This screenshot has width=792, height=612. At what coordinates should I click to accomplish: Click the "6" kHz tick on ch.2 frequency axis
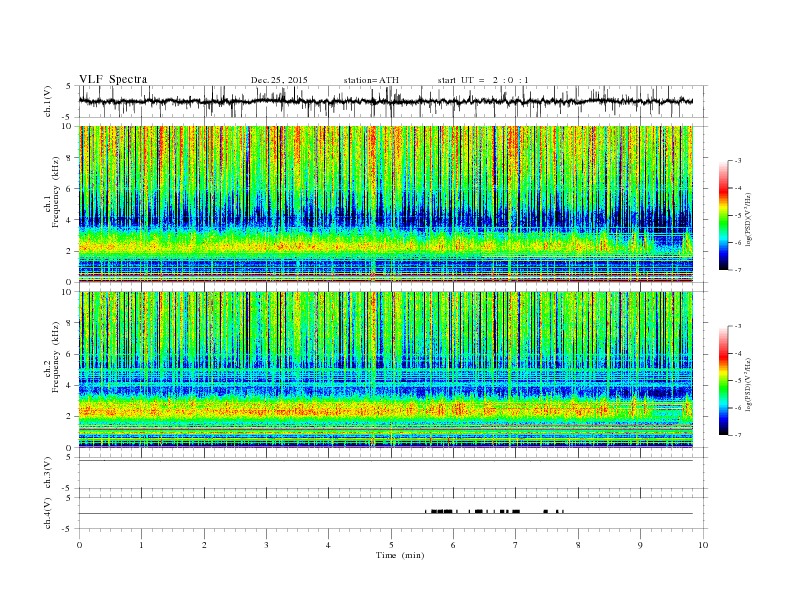70,354
